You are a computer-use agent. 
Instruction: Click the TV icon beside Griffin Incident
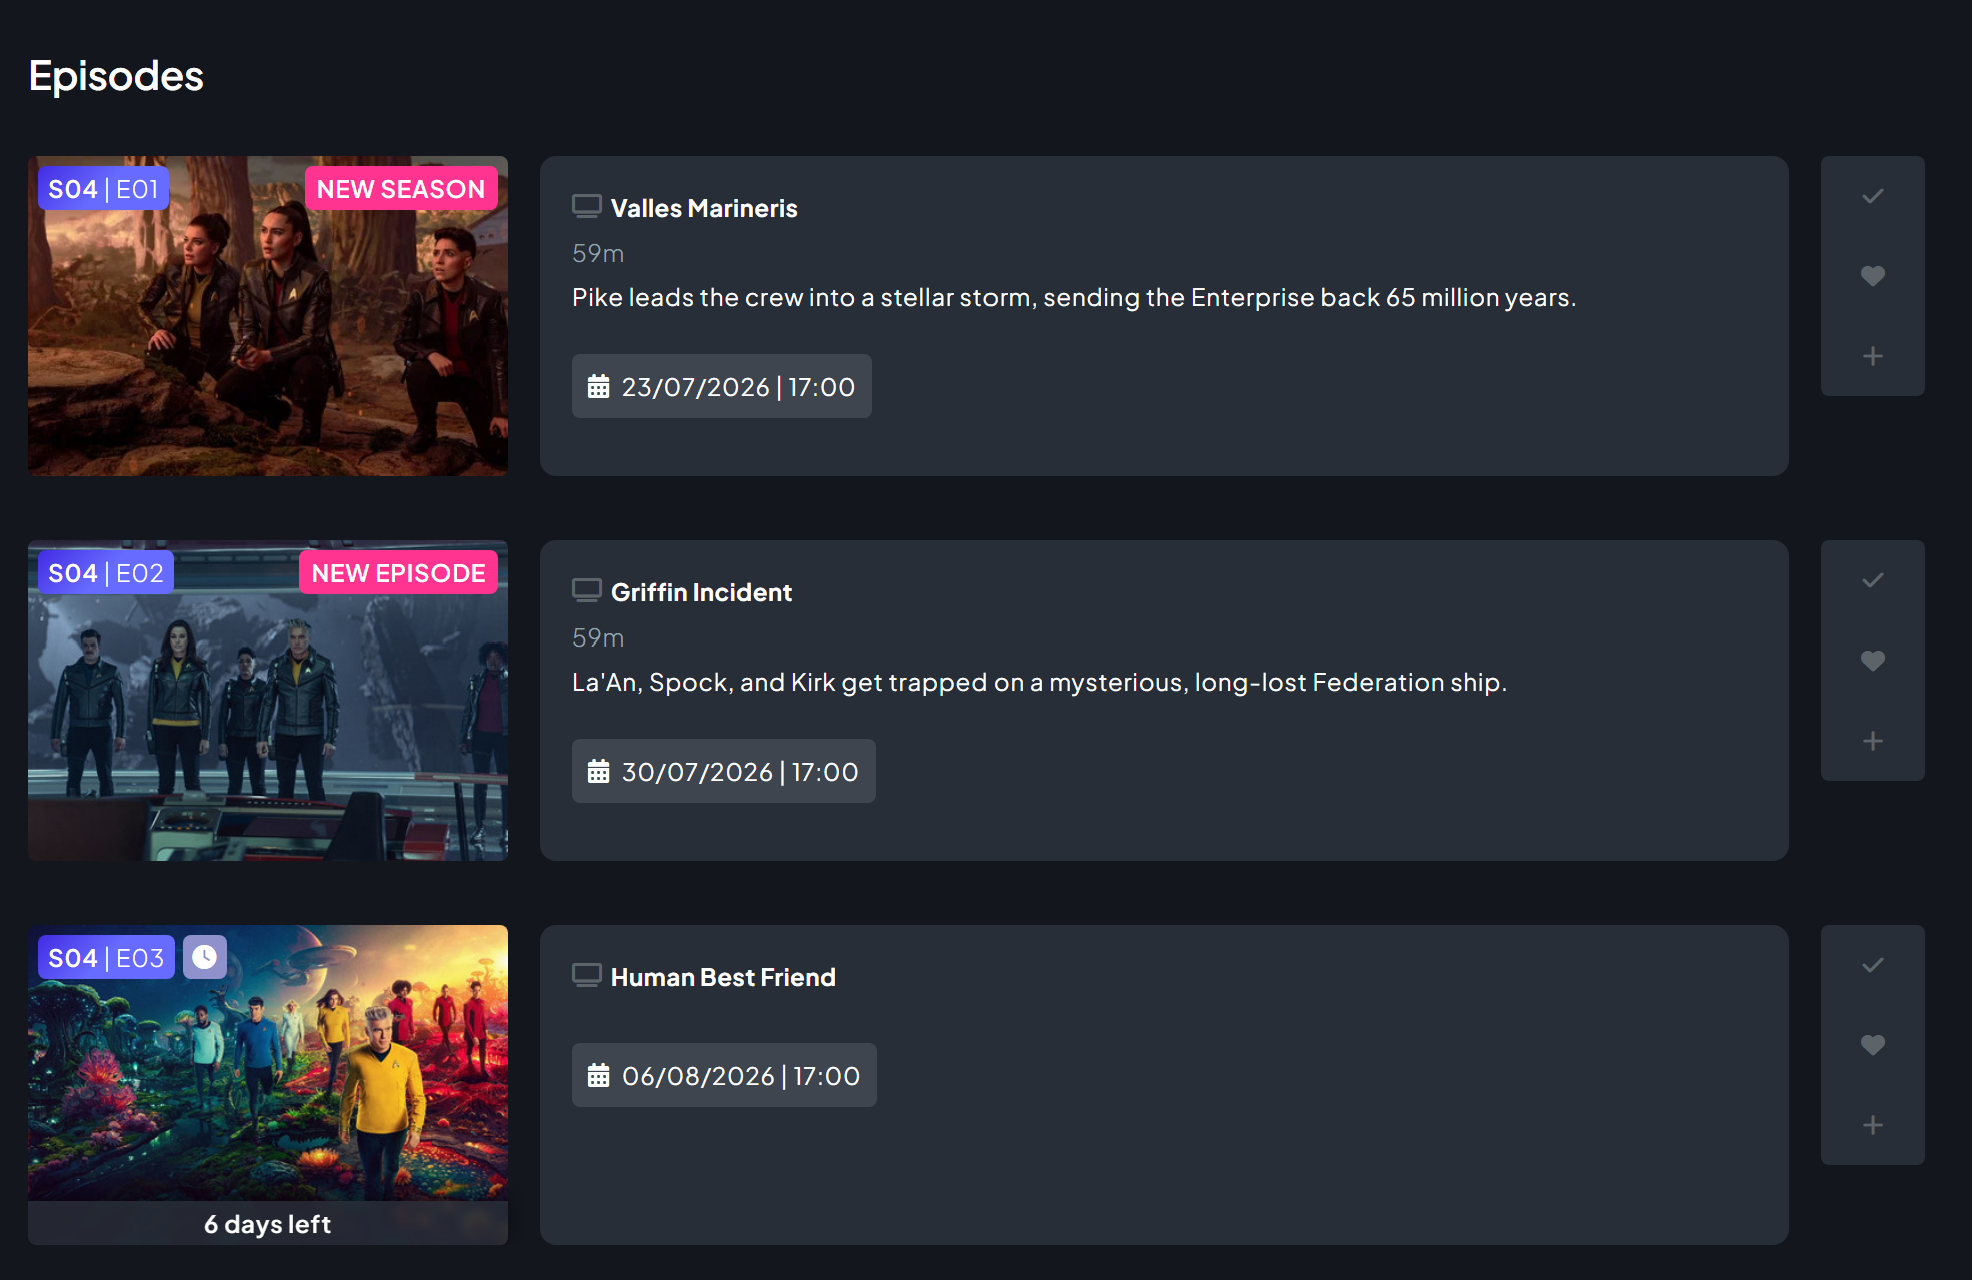[586, 590]
